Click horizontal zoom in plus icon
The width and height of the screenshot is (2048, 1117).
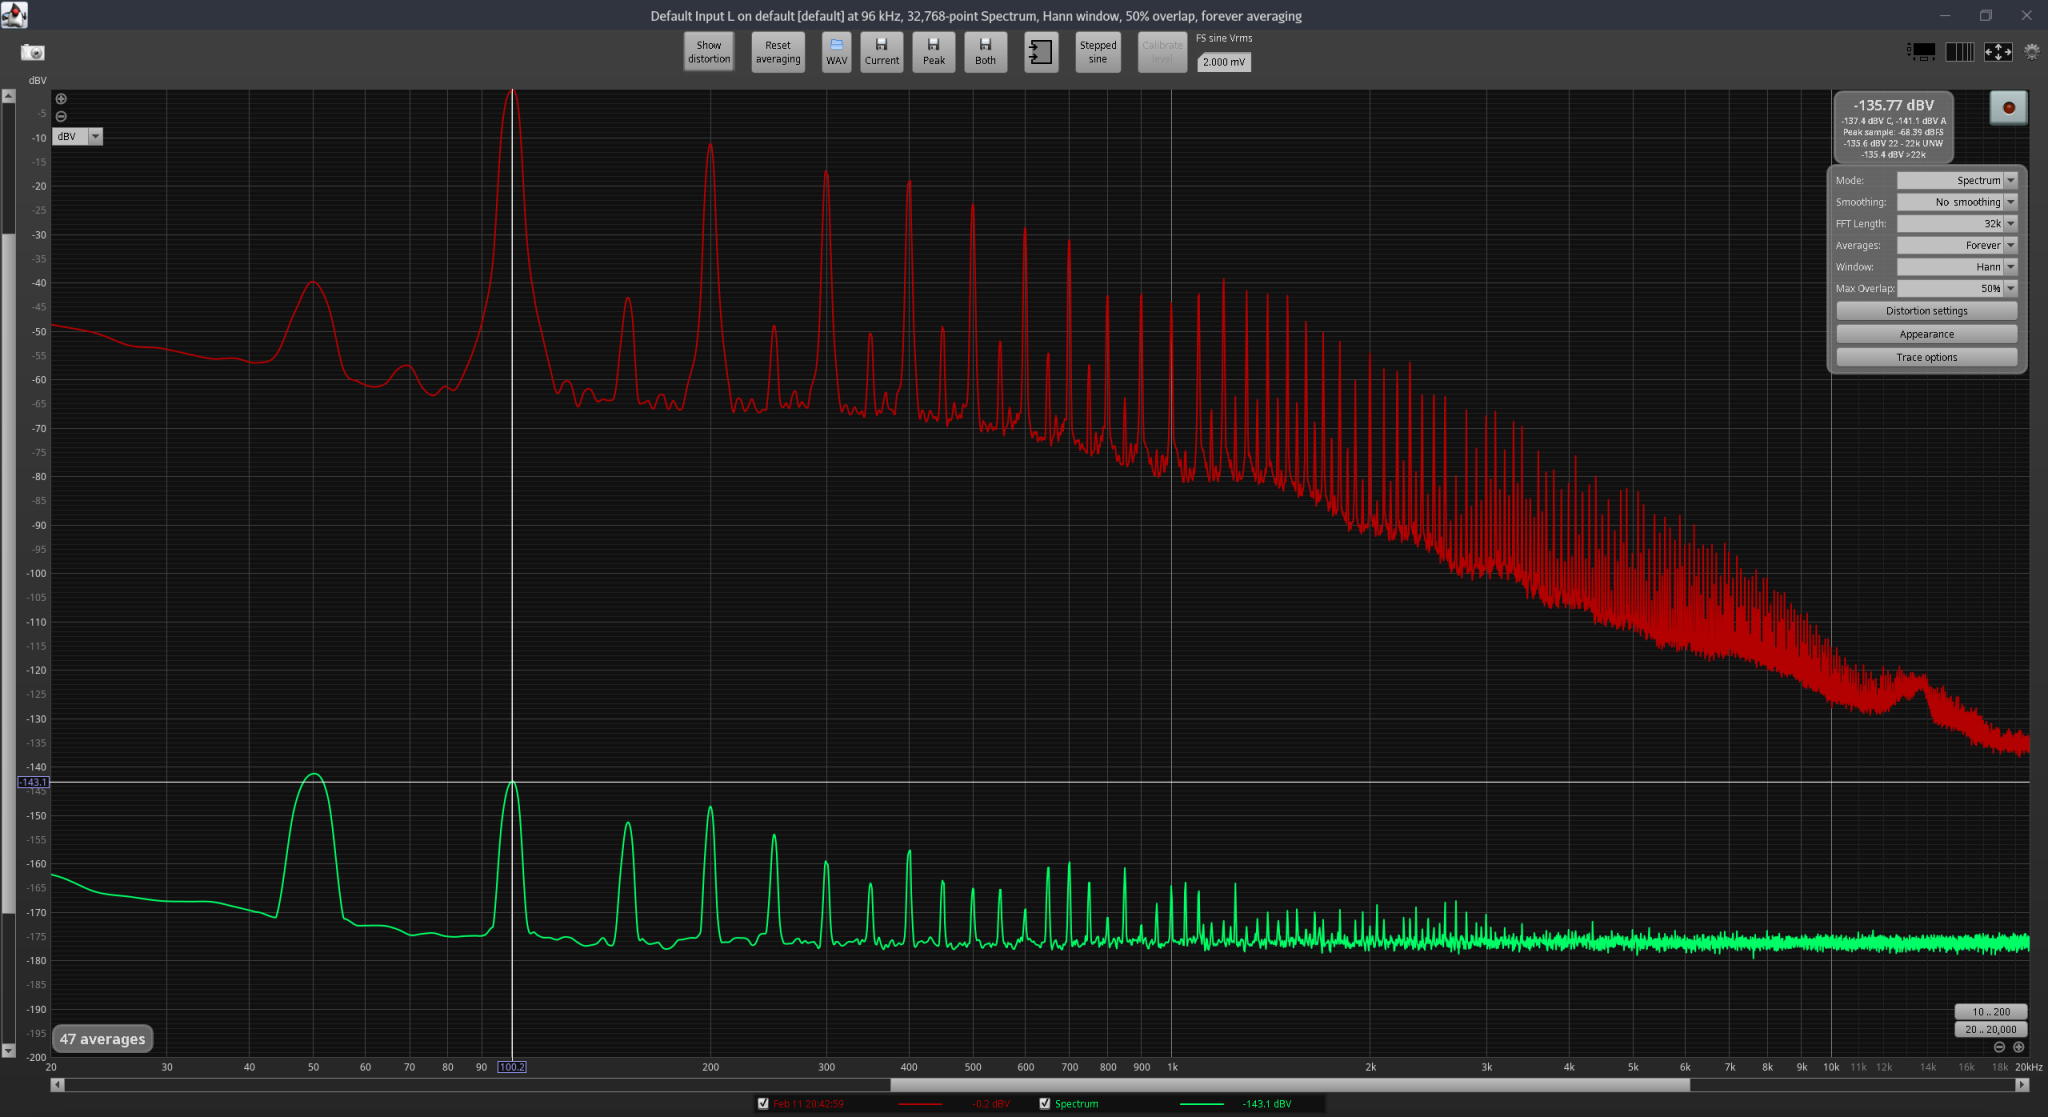tap(2018, 1047)
